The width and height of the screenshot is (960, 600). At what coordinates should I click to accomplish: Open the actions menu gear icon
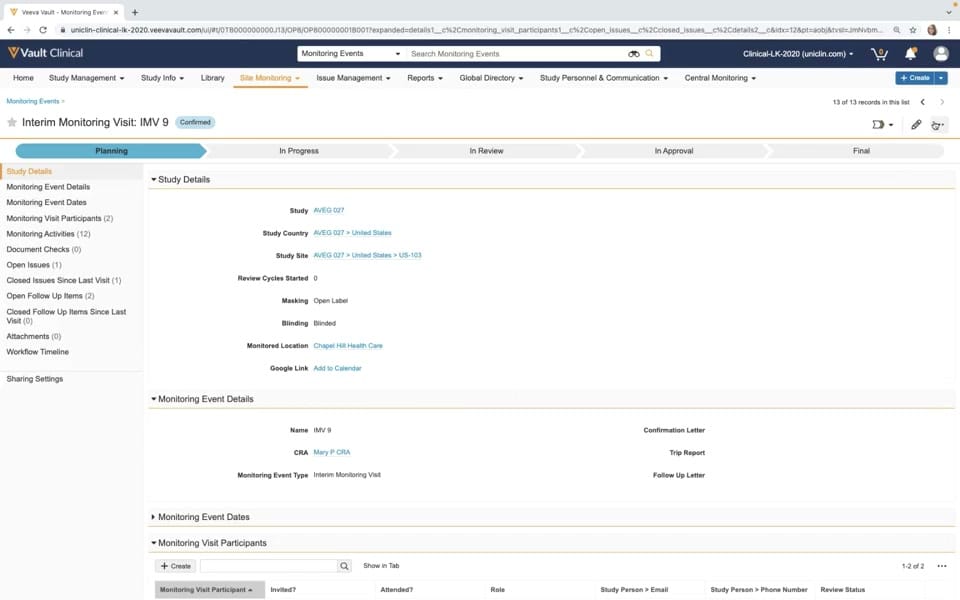[x=937, y=125]
